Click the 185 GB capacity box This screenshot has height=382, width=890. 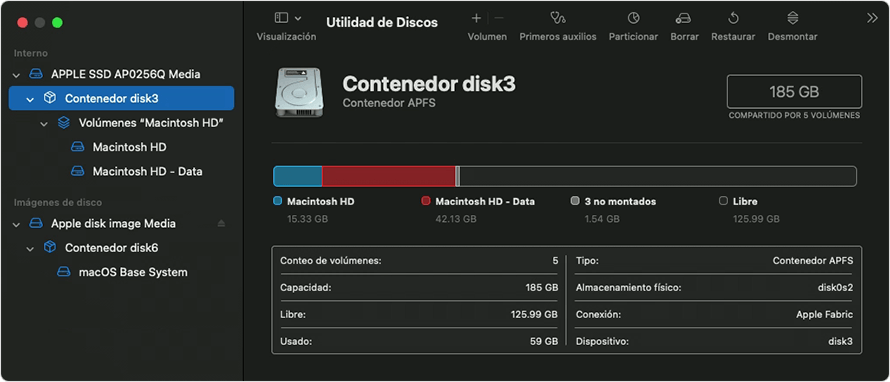794,91
